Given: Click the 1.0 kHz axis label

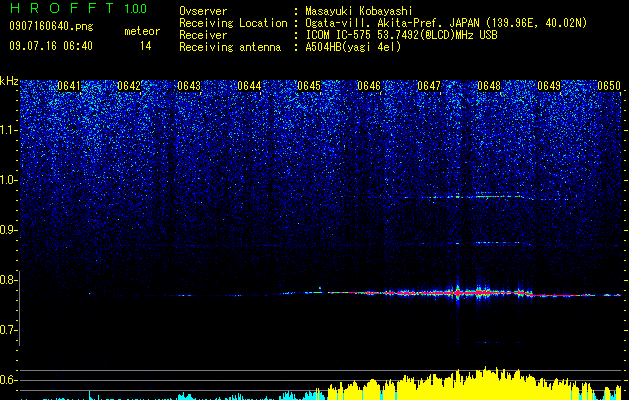Looking at the screenshot, I should tap(9, 180).
